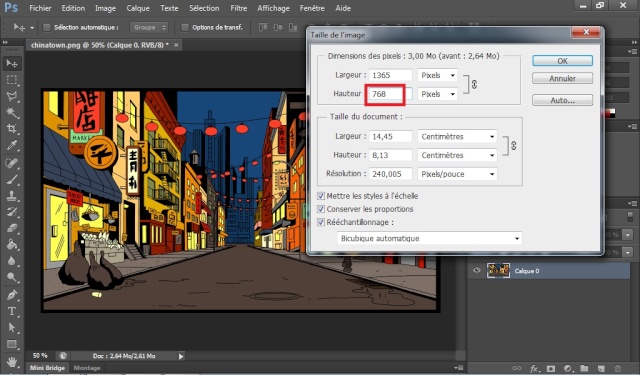Select the Pen tool
This screenshot has height=375, width=640.
(x=12, y=295)
